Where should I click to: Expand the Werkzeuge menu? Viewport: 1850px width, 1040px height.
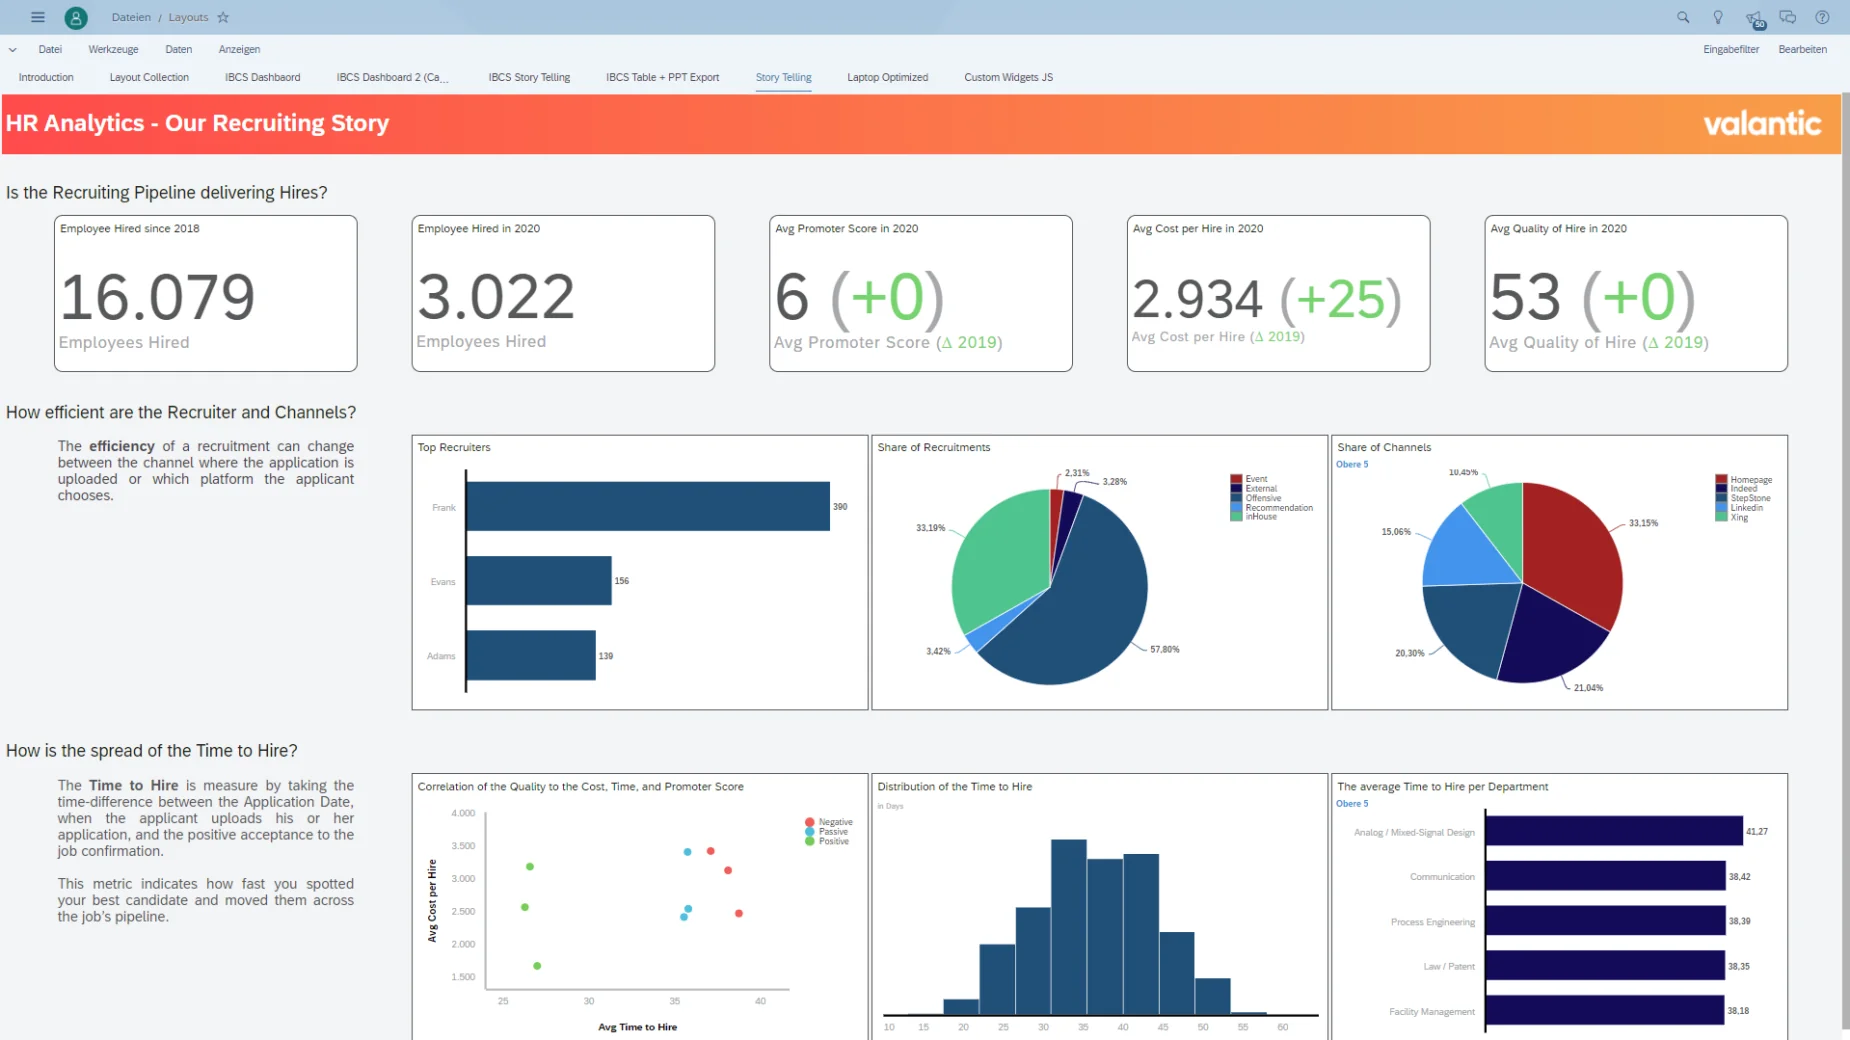tap(113, 49)
